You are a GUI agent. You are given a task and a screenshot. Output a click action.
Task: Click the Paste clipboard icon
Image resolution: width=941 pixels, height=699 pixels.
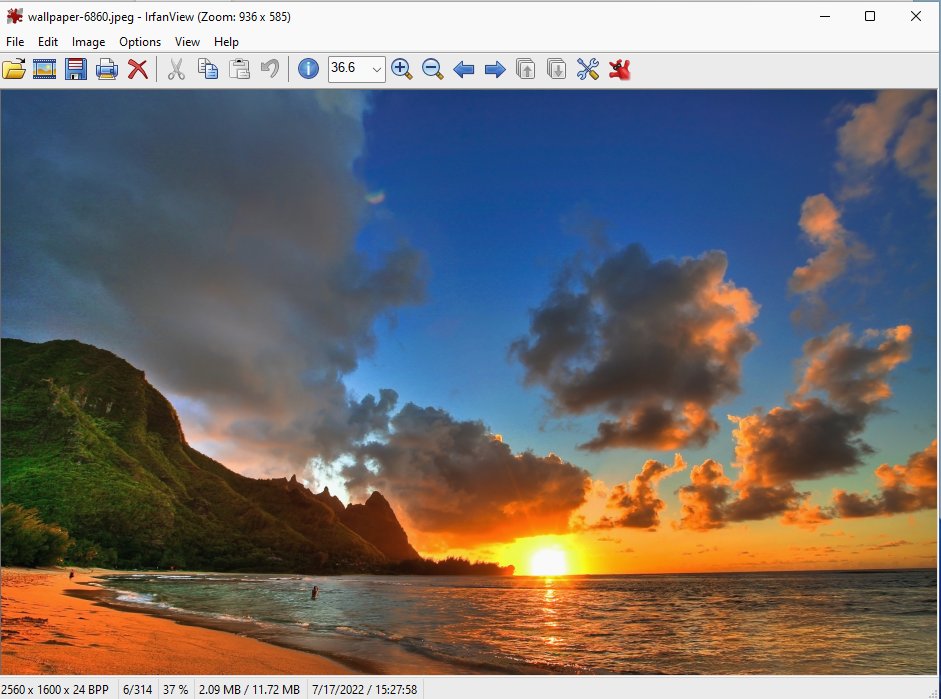pos(239,69)
